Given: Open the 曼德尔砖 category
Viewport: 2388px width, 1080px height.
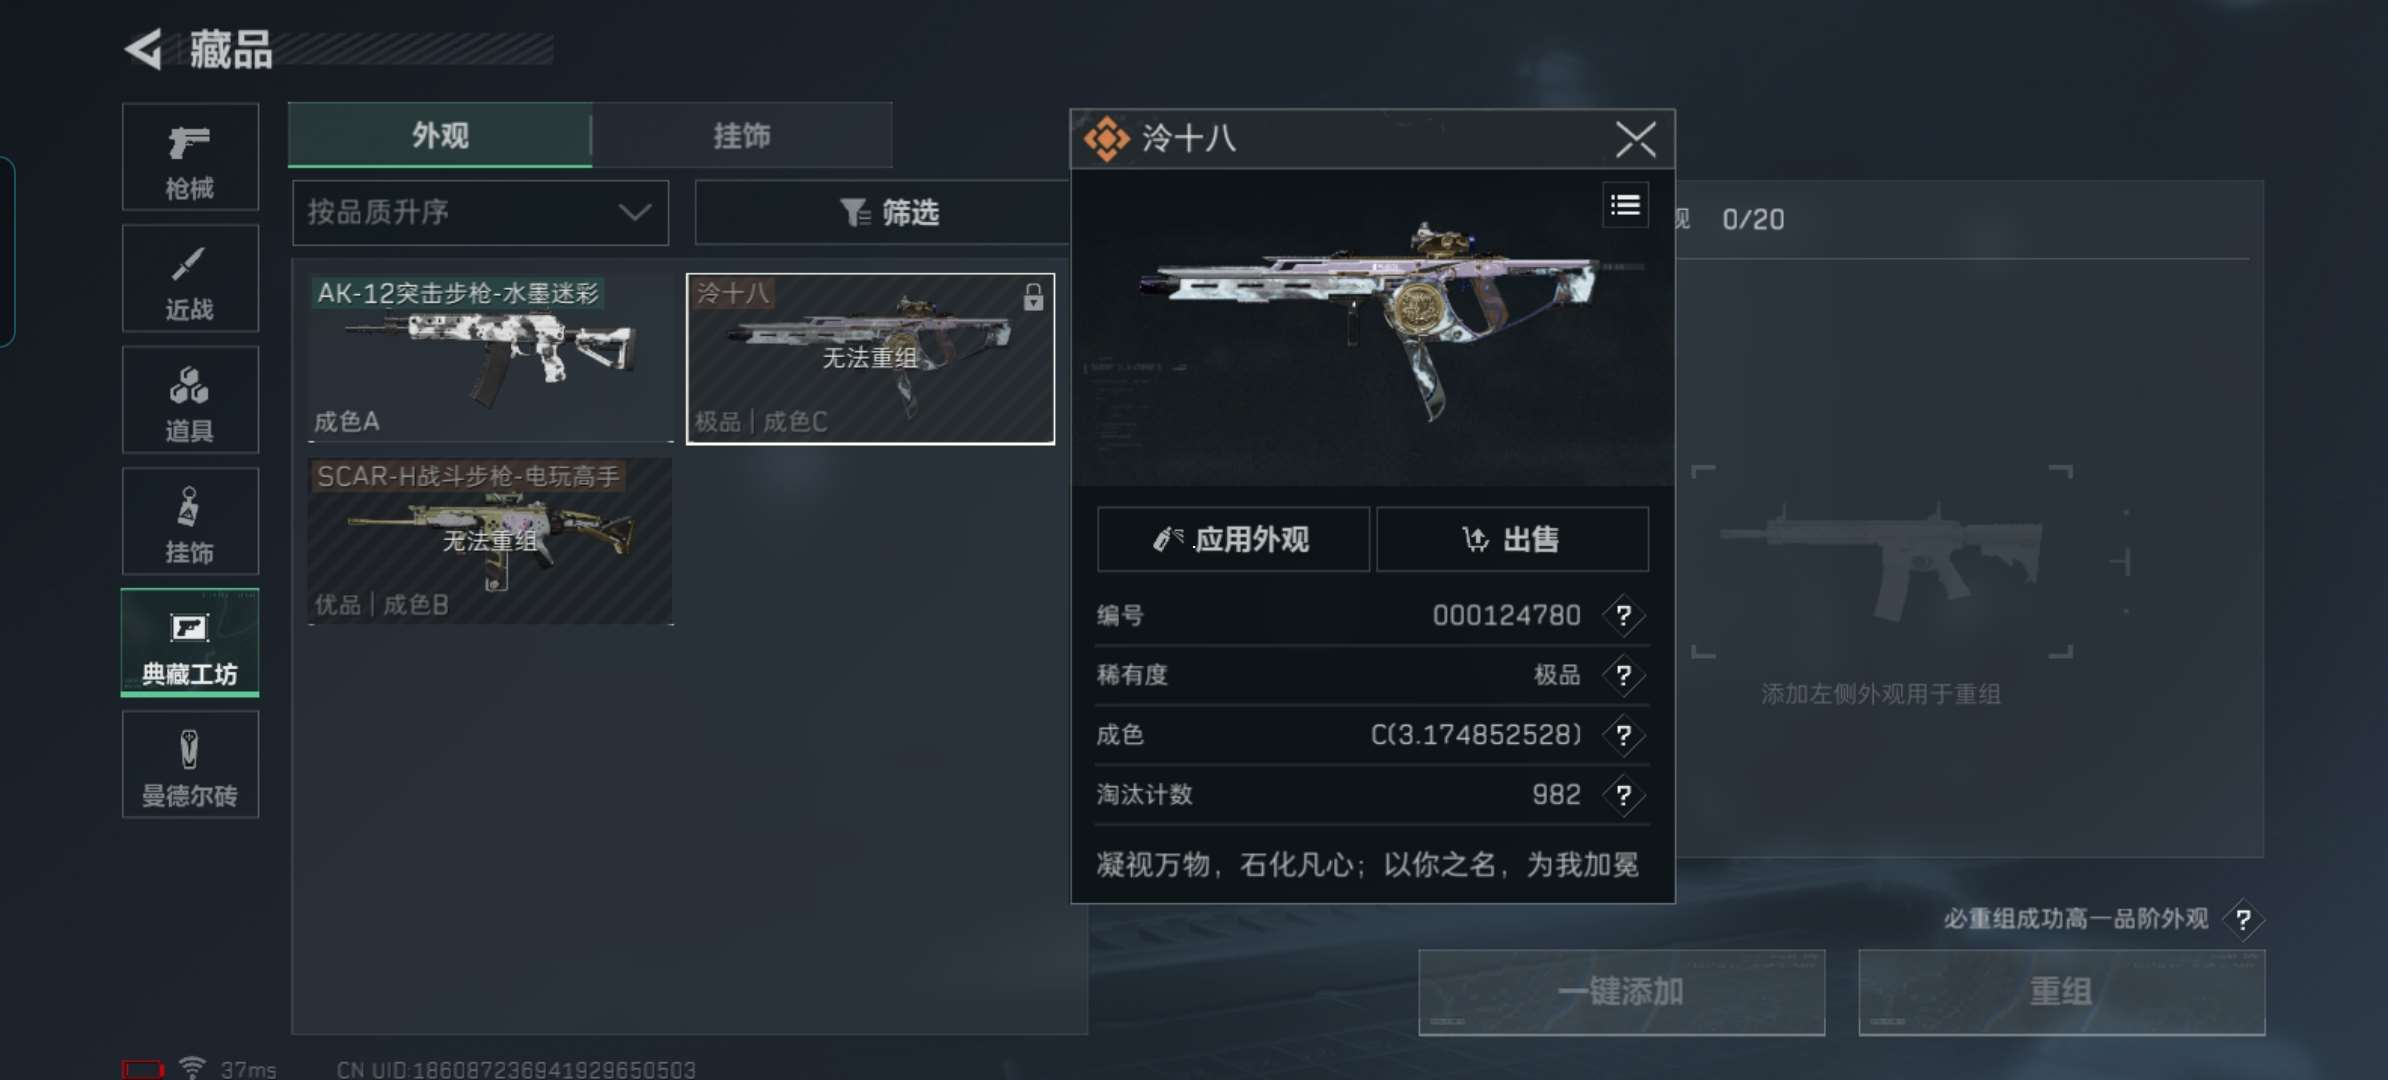Looking at the screenshot, I should pos(190,764).
